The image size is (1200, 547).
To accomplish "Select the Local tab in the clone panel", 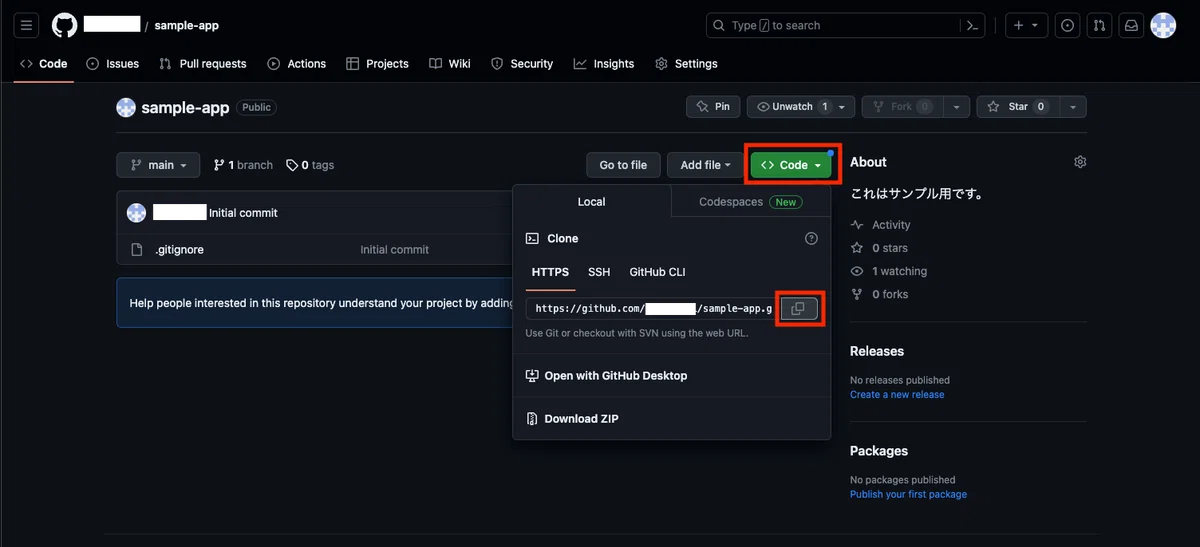I will [592, 202].
